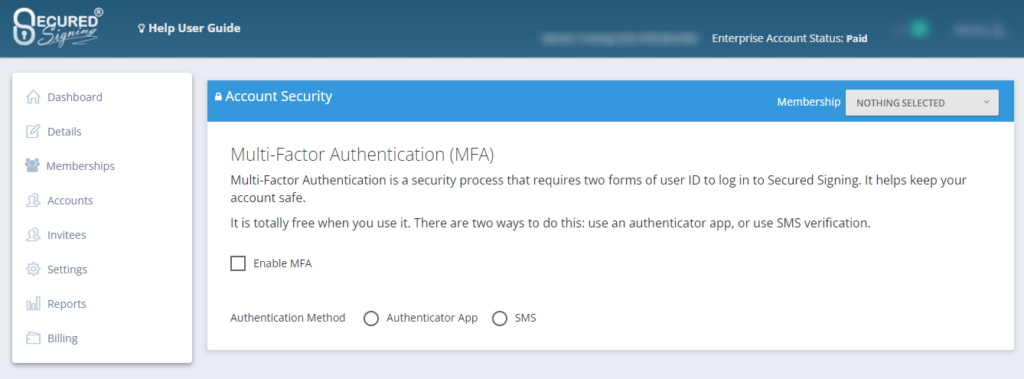The height and width of the screenshot is (379, 1024).
Task: Click the Billing label in sidebar
Action: click(x=63, y=338)
